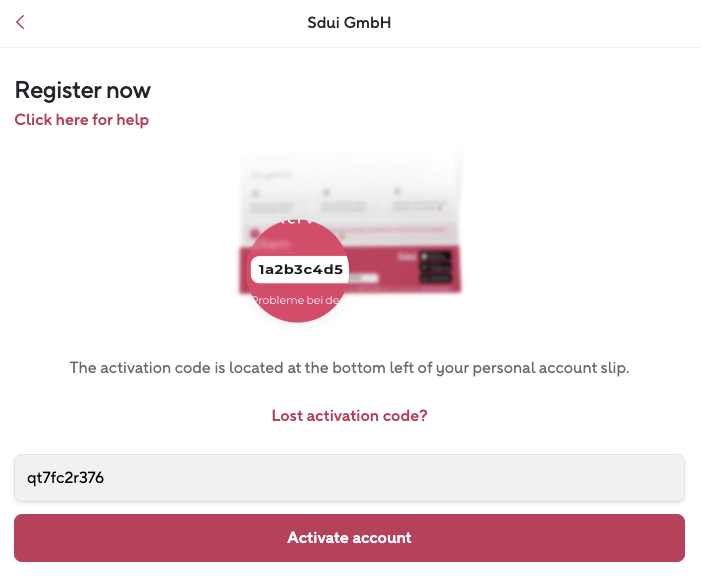Click the blurred app store badges on the slip
Image resolution: width=701 pixels, height=583 pixels.
click(x=436, y=267)
